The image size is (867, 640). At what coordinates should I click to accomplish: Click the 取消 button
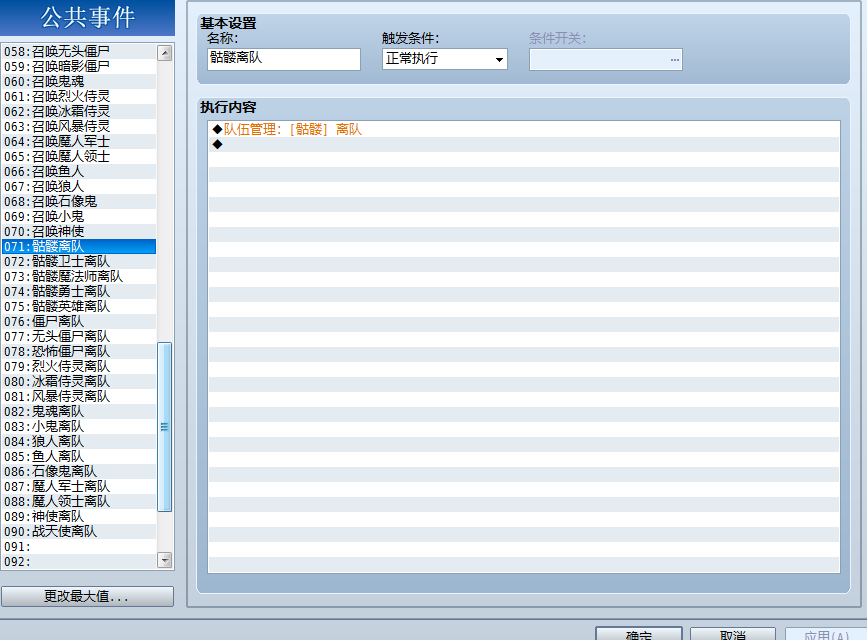click(x=733, y=634)
